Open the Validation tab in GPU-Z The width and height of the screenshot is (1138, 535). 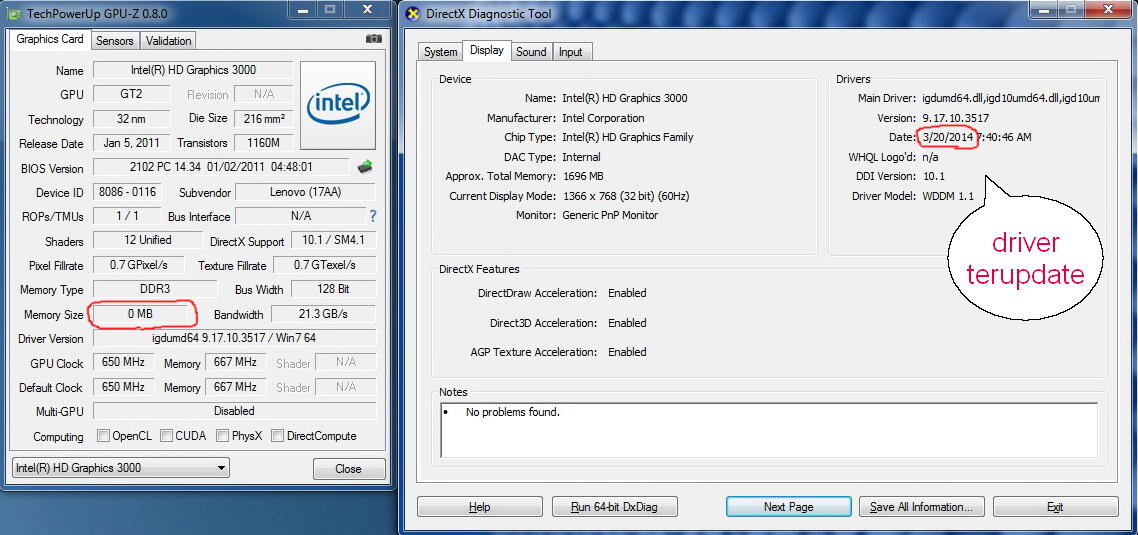168,41
